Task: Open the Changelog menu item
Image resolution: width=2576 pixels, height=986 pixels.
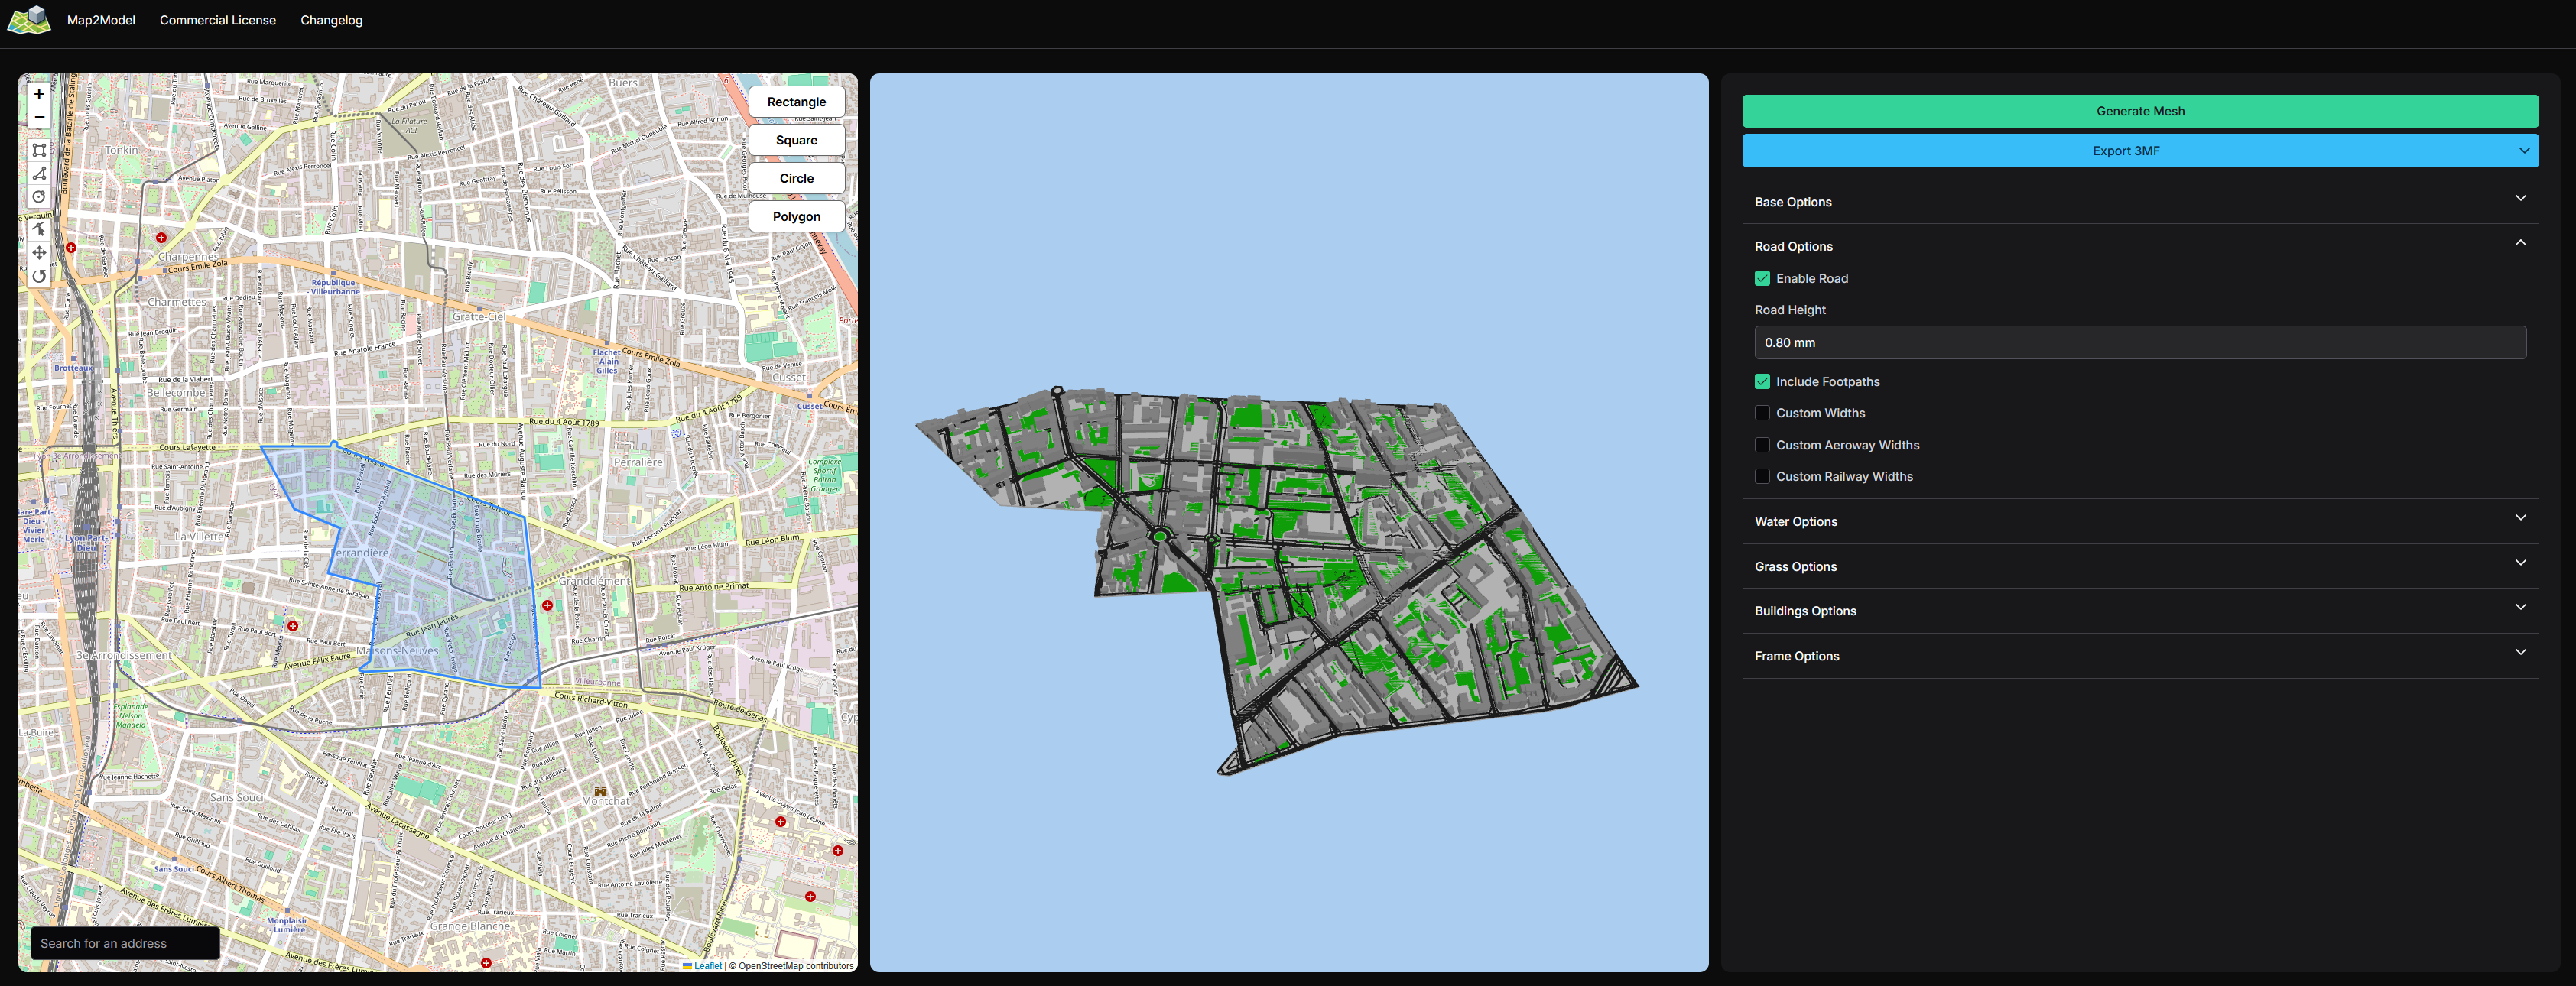Action: coord(331,20)
